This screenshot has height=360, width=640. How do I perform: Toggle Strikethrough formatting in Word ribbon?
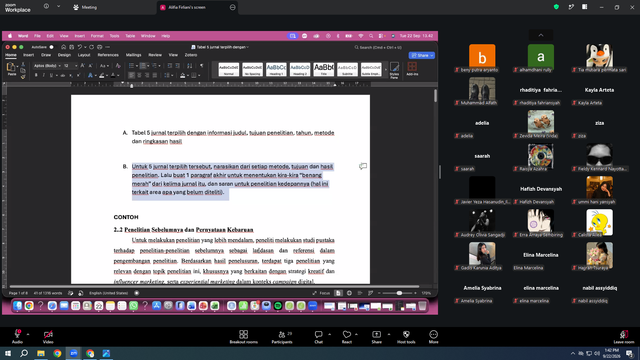(62, 76)
